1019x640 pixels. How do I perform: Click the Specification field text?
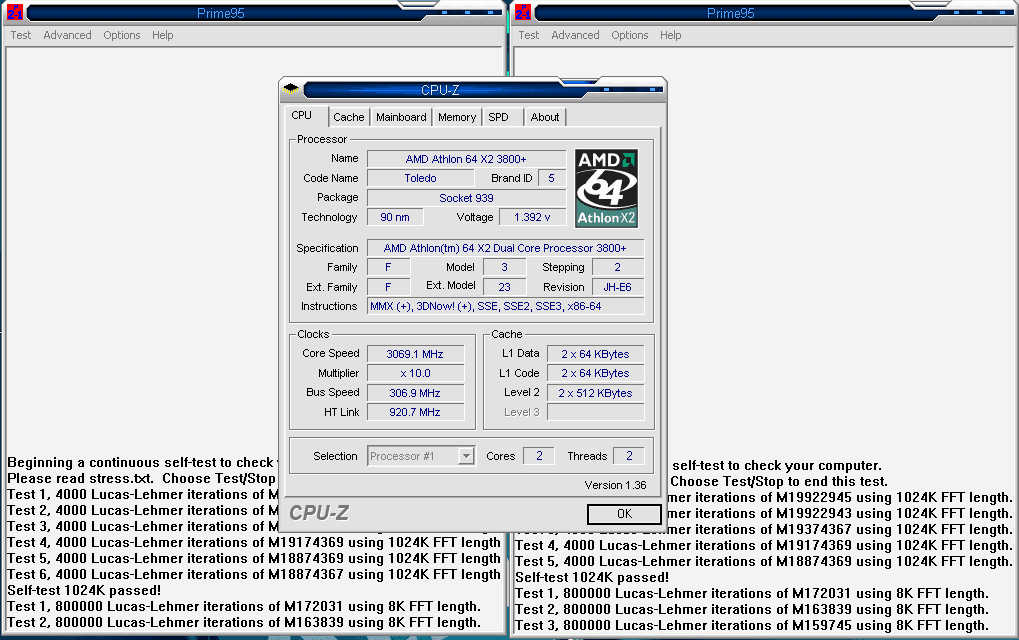pos(505,248)
